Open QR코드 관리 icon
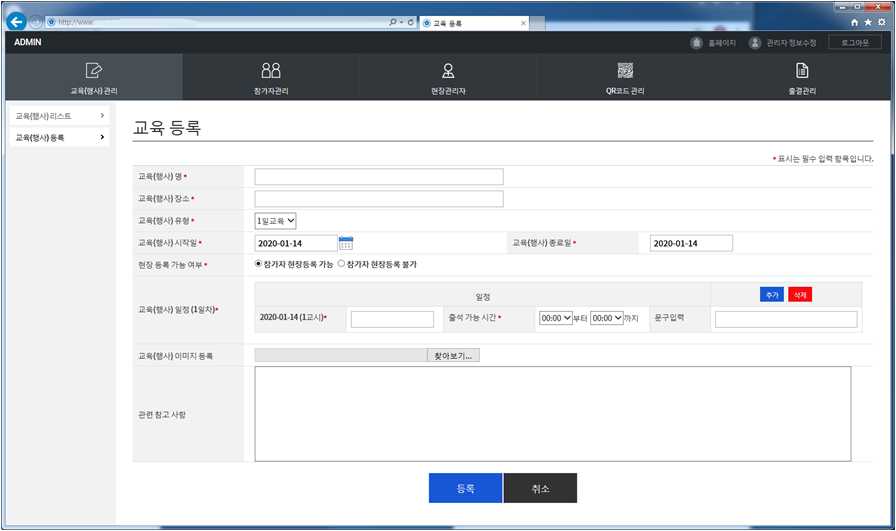This screenshot has height=531, width=896. (625, 70)
